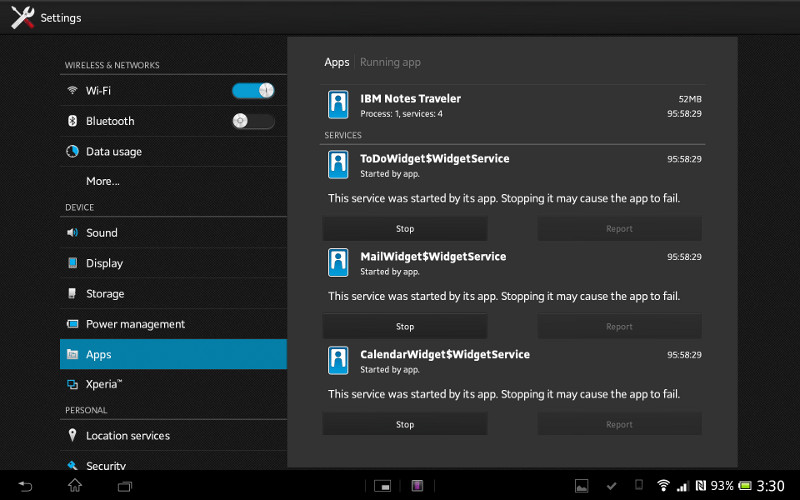Open Storage settings
This screenshot has width=800, height=500.
(173, 293)
